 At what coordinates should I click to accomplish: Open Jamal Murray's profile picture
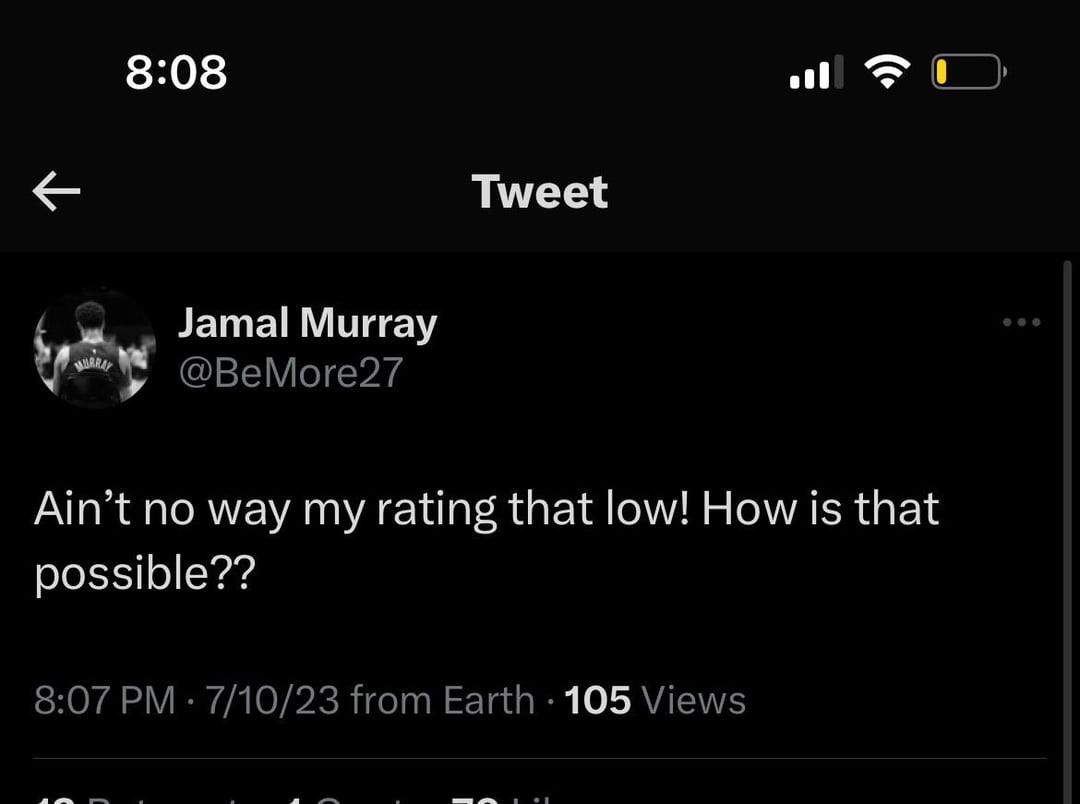(x=95, y=348)
